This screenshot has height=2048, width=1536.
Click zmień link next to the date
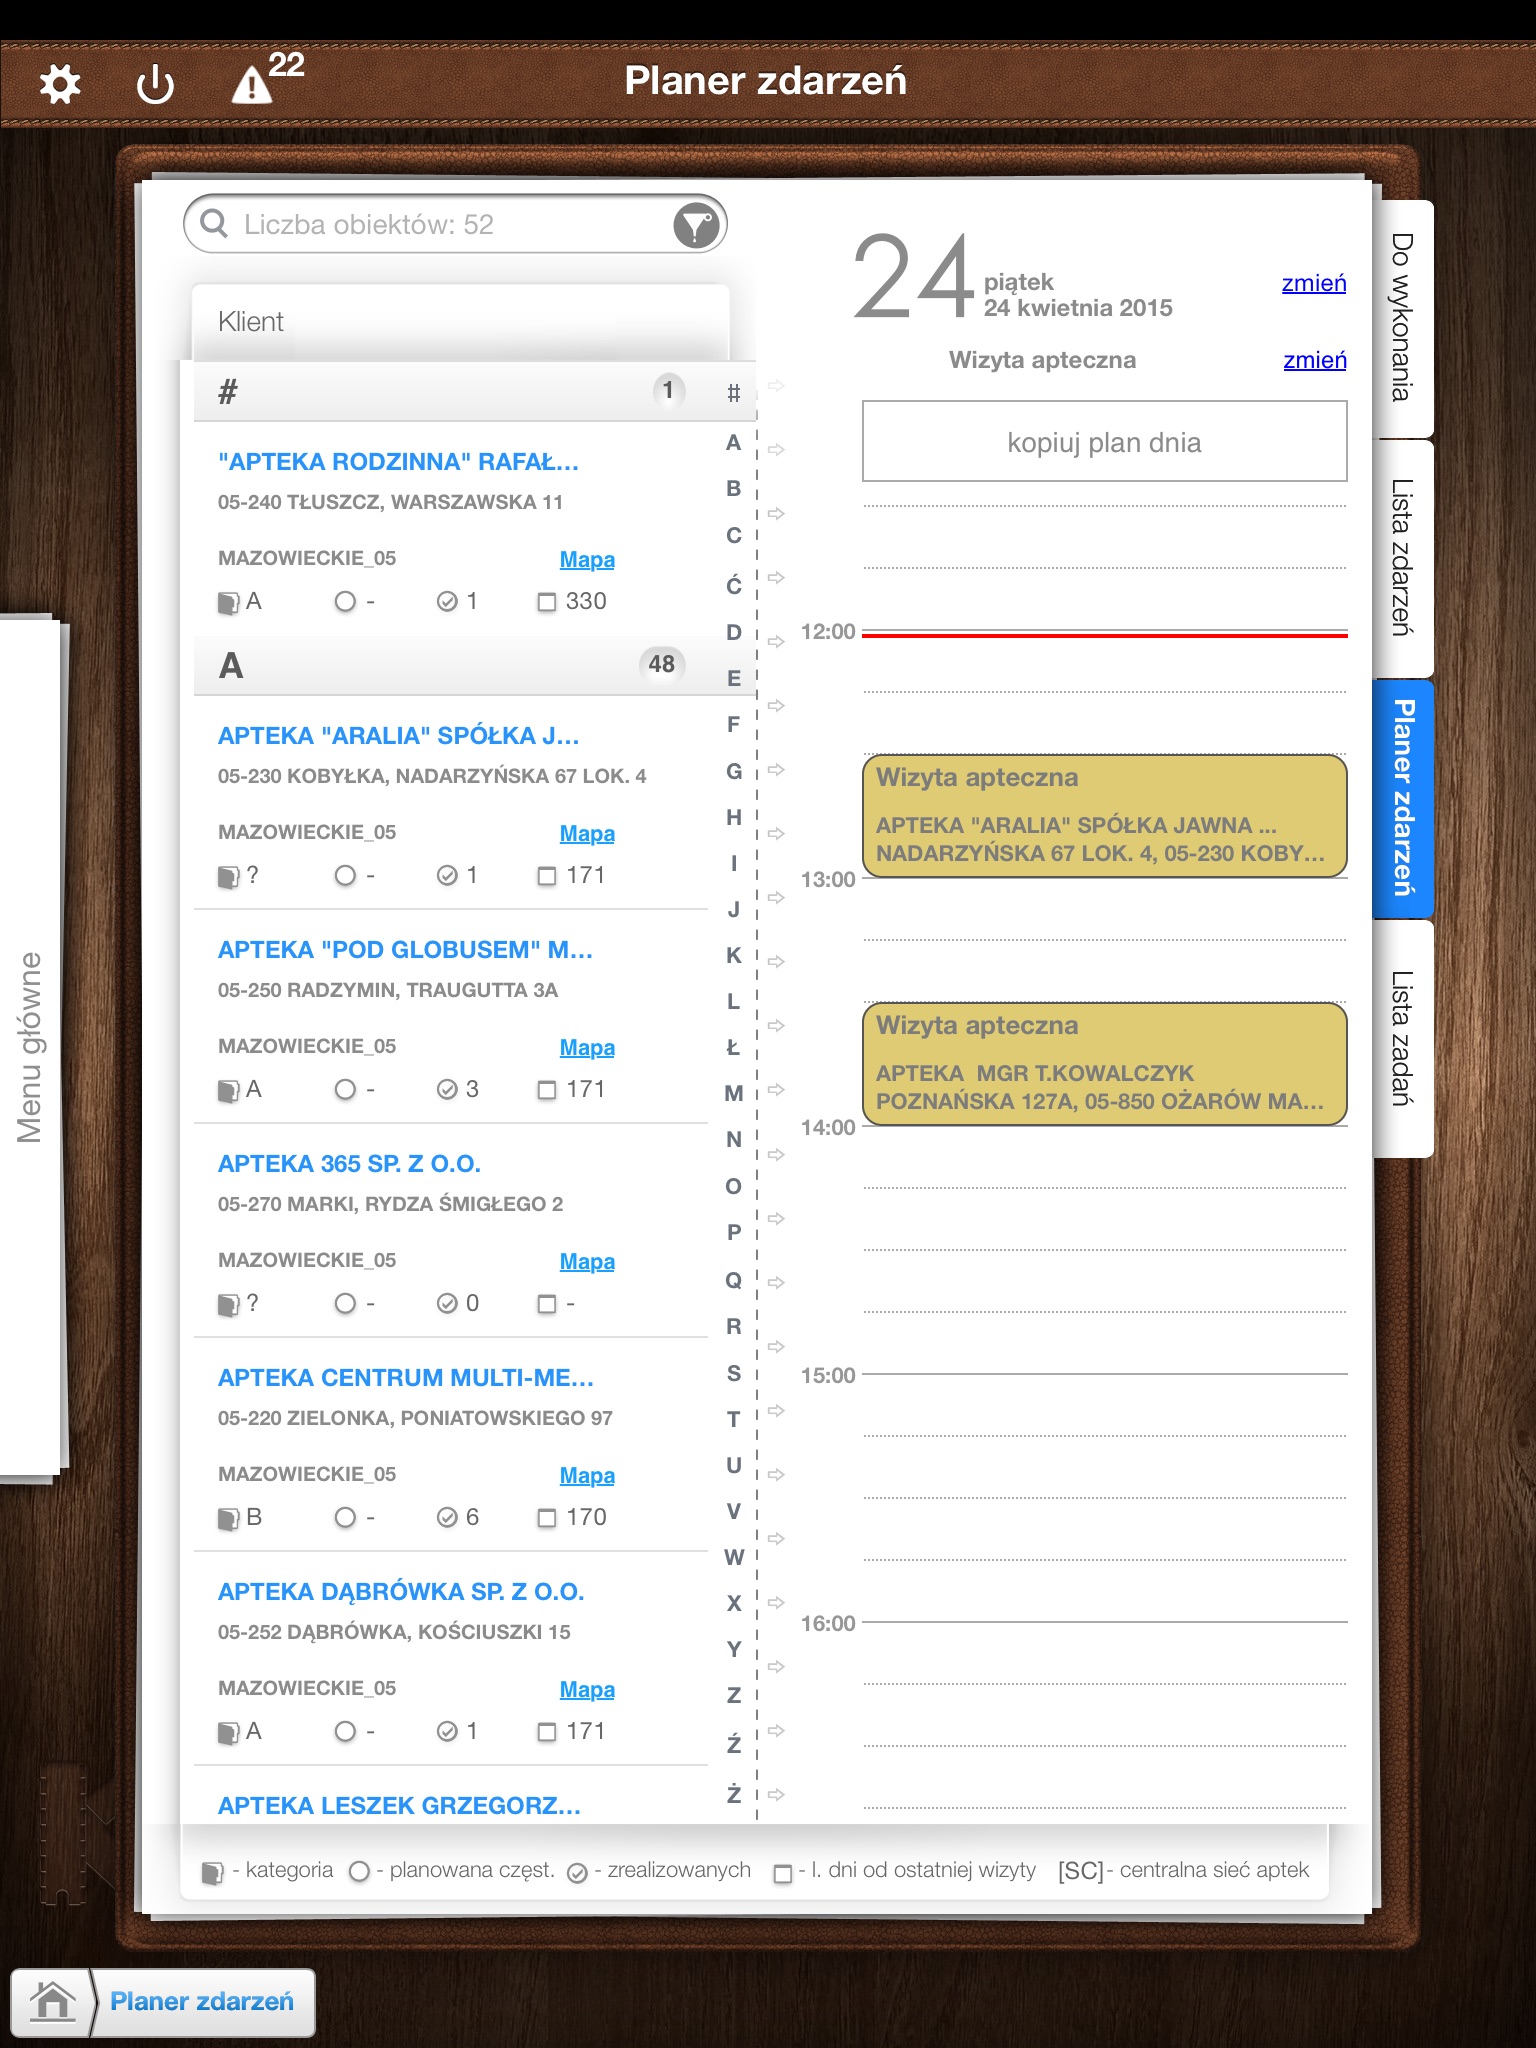click(1314, 283)
